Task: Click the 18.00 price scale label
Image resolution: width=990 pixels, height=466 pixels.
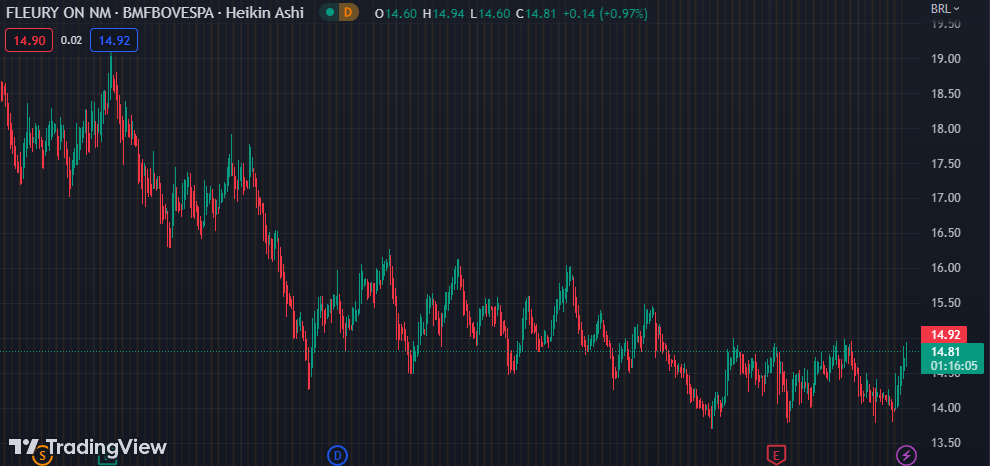Action: point(945,129)
